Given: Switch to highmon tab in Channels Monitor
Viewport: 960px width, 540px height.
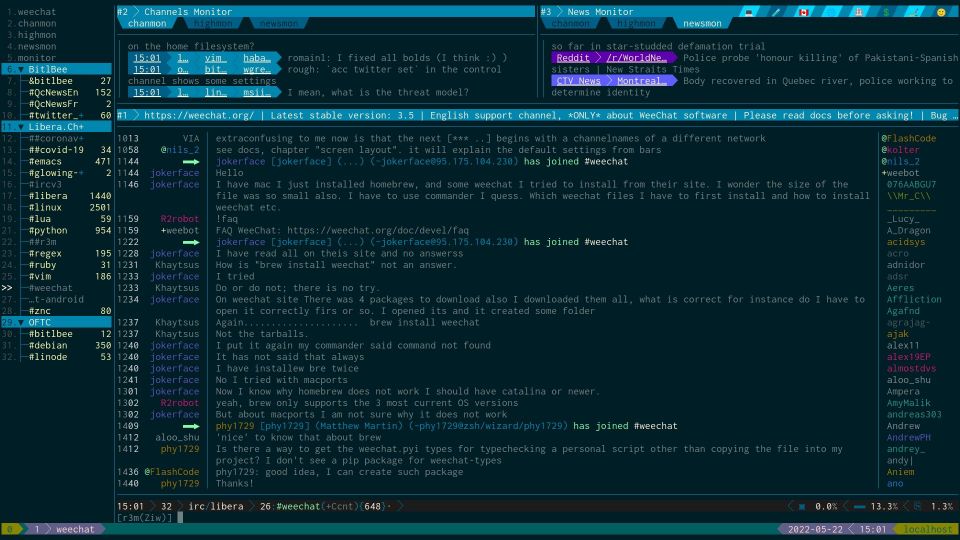Looking at the screenshot, I should coord(212,23).
